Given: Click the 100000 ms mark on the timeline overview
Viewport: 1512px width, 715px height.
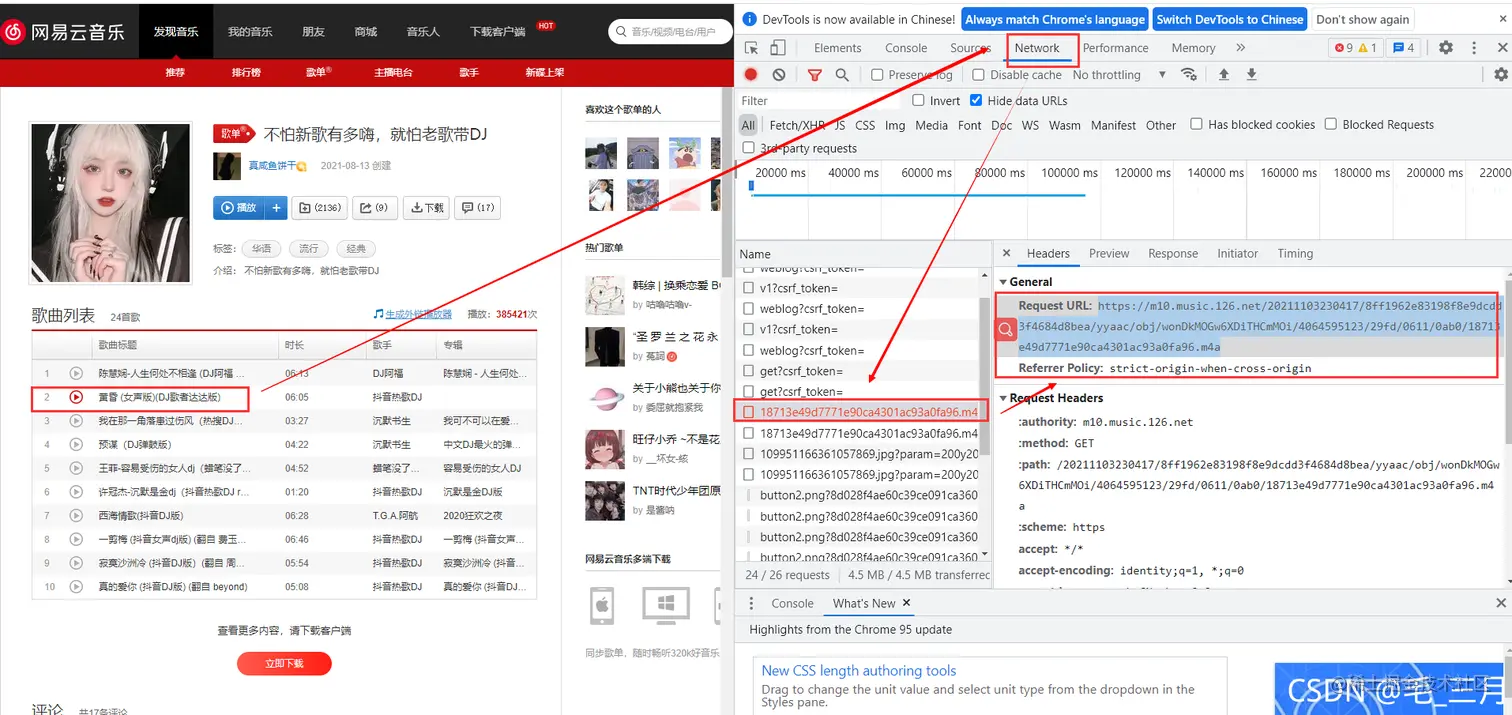Looking at the screenshot, I should (1066, 172).
